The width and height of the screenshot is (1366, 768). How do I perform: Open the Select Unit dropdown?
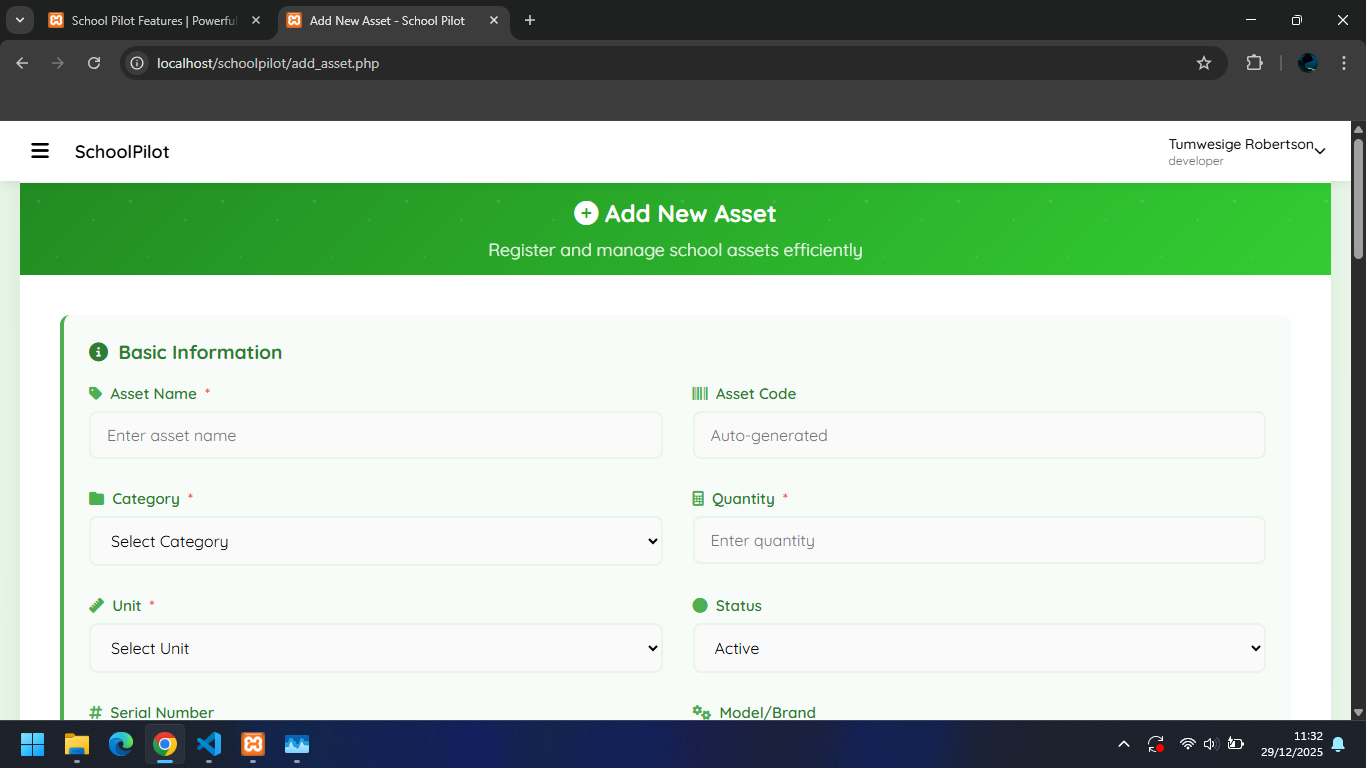click(375, 648)
